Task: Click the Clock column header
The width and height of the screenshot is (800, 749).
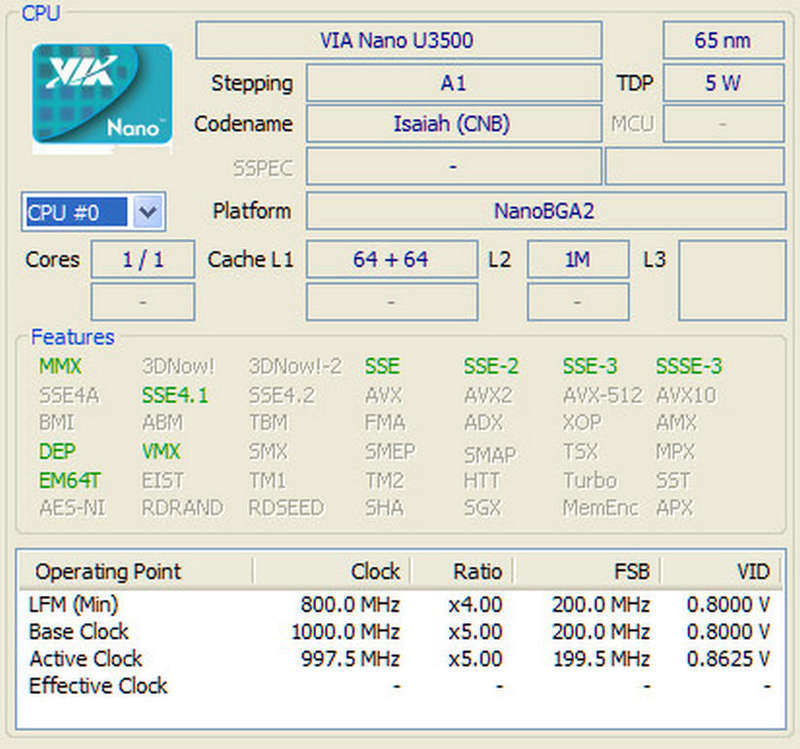Action: click(332, 571)
